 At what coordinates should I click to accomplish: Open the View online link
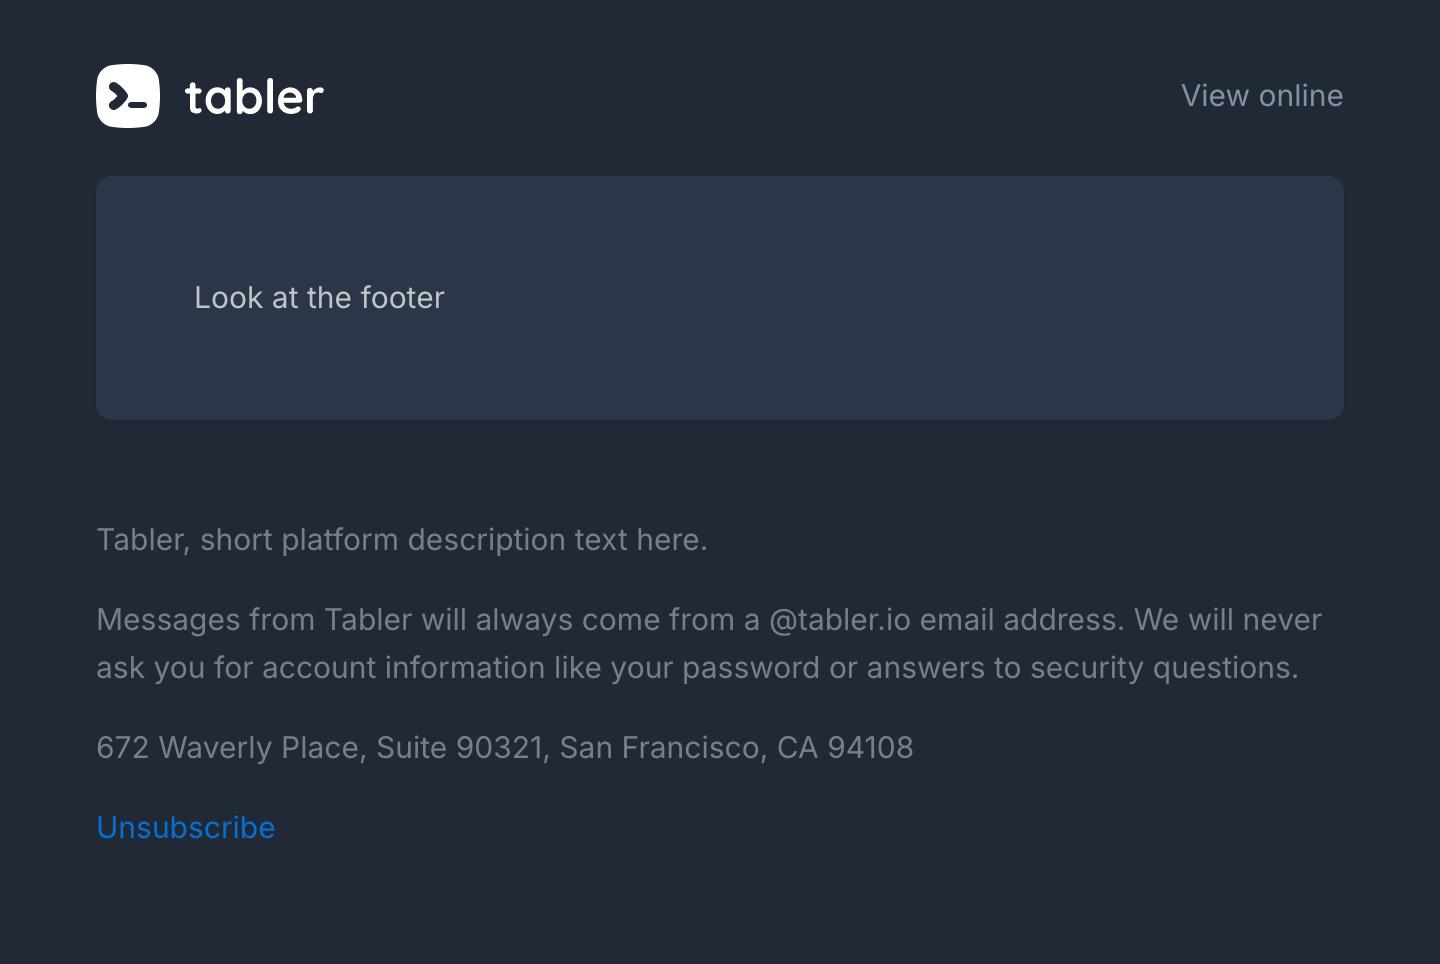(1262, 96)
